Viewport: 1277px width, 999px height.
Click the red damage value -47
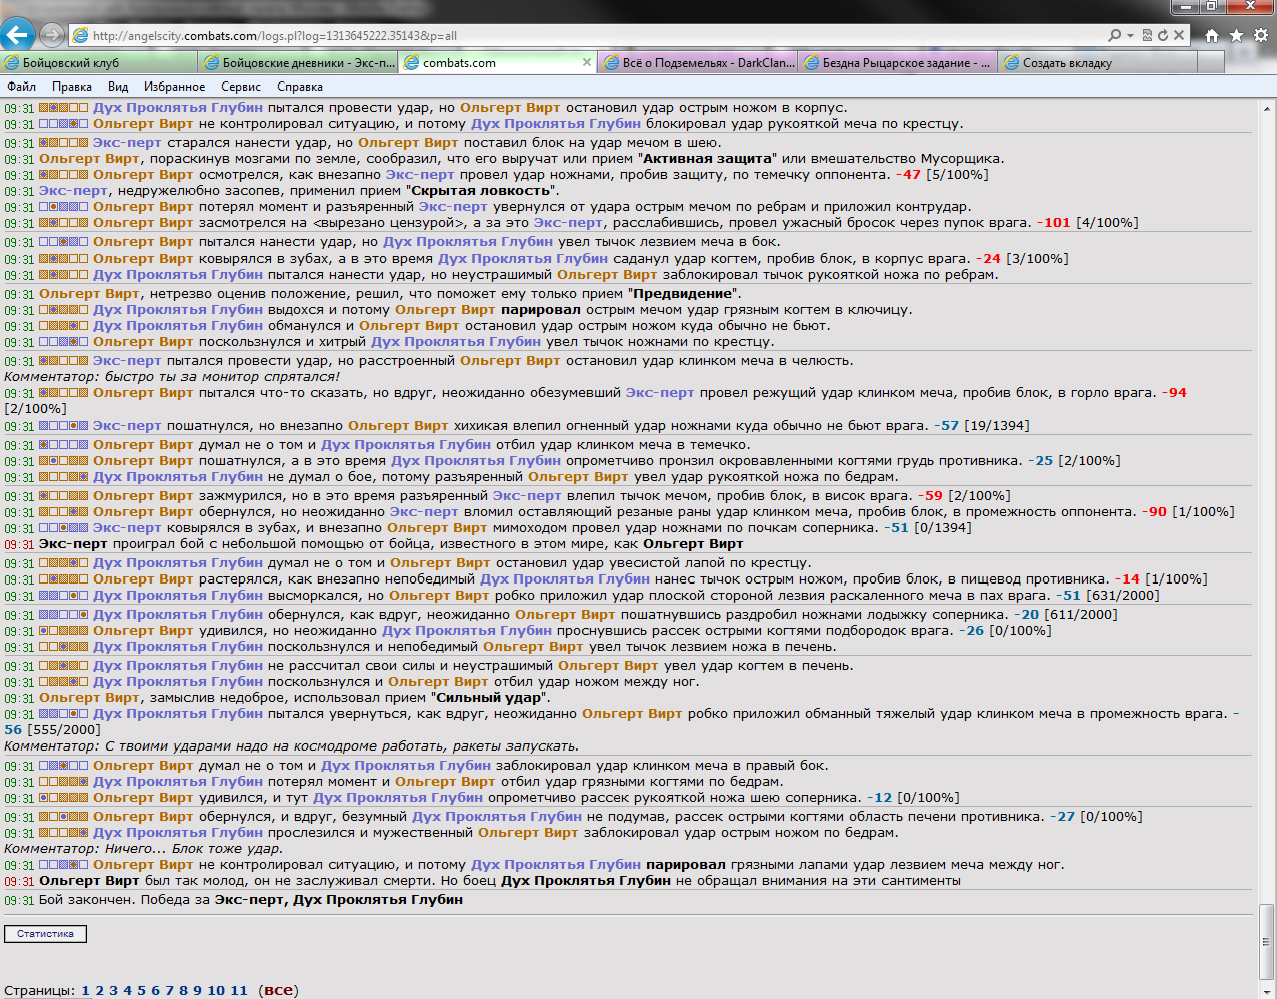pos(908,175)
